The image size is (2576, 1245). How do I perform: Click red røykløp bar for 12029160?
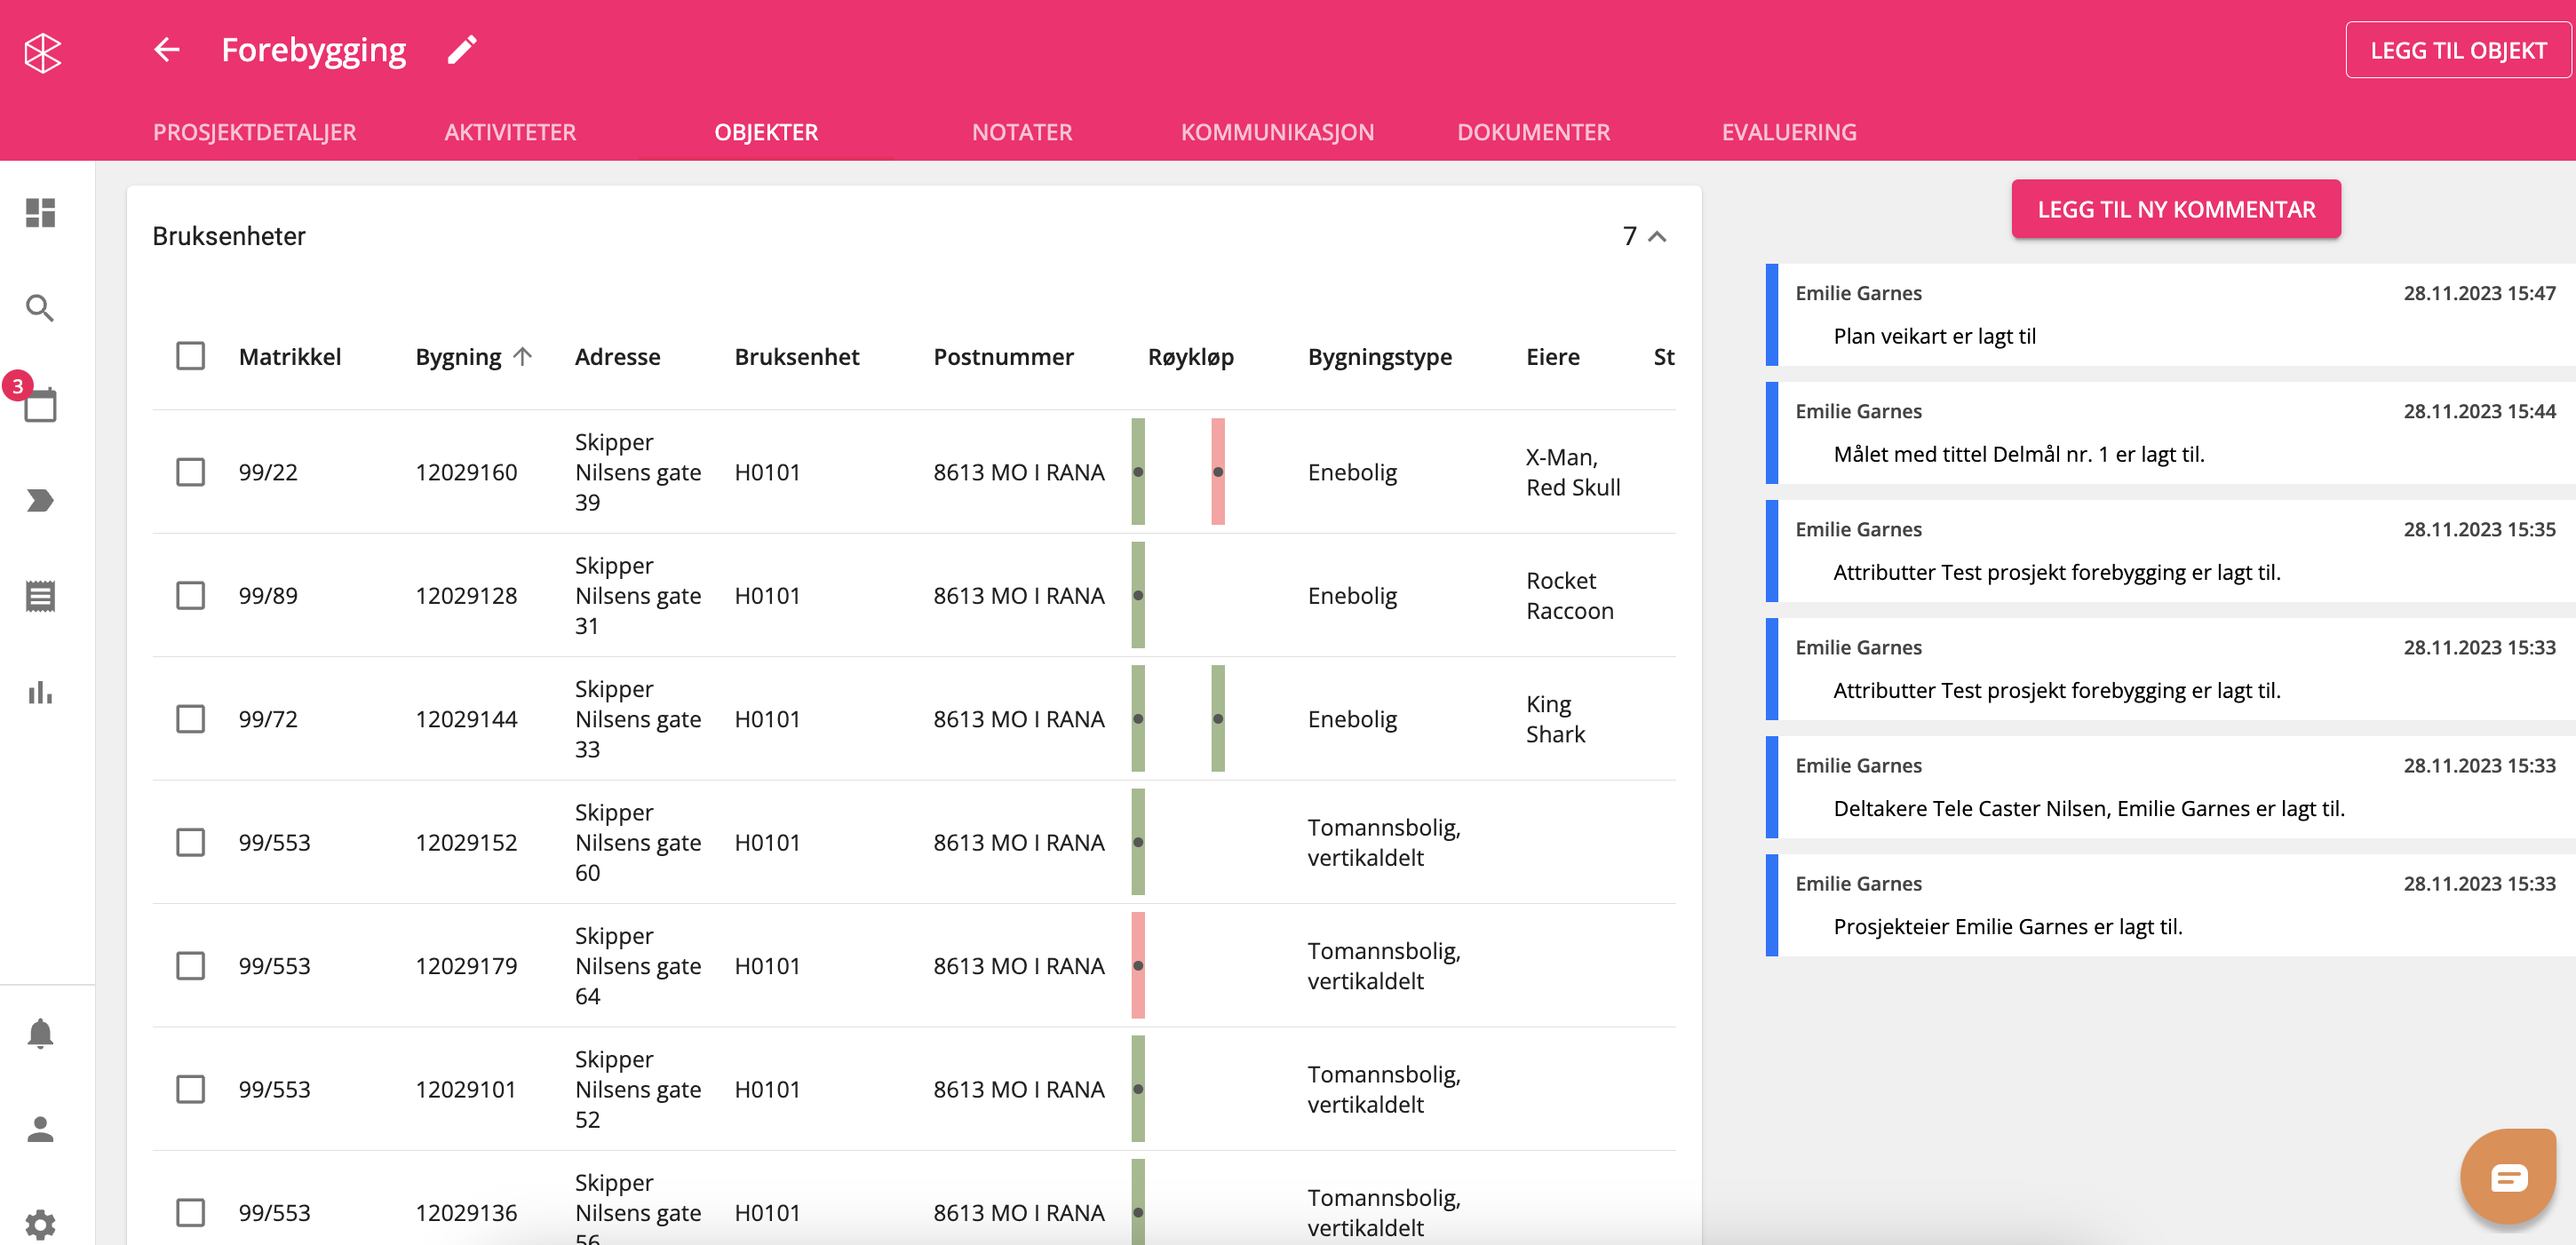1218,472
